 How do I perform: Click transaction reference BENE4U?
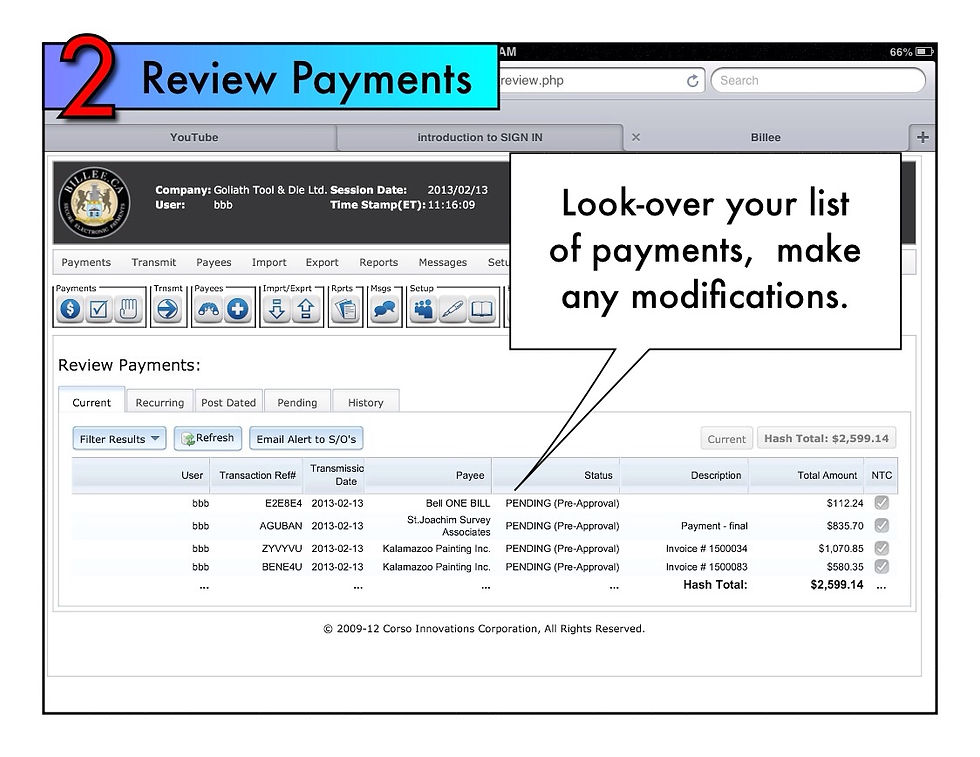[282, 567]
